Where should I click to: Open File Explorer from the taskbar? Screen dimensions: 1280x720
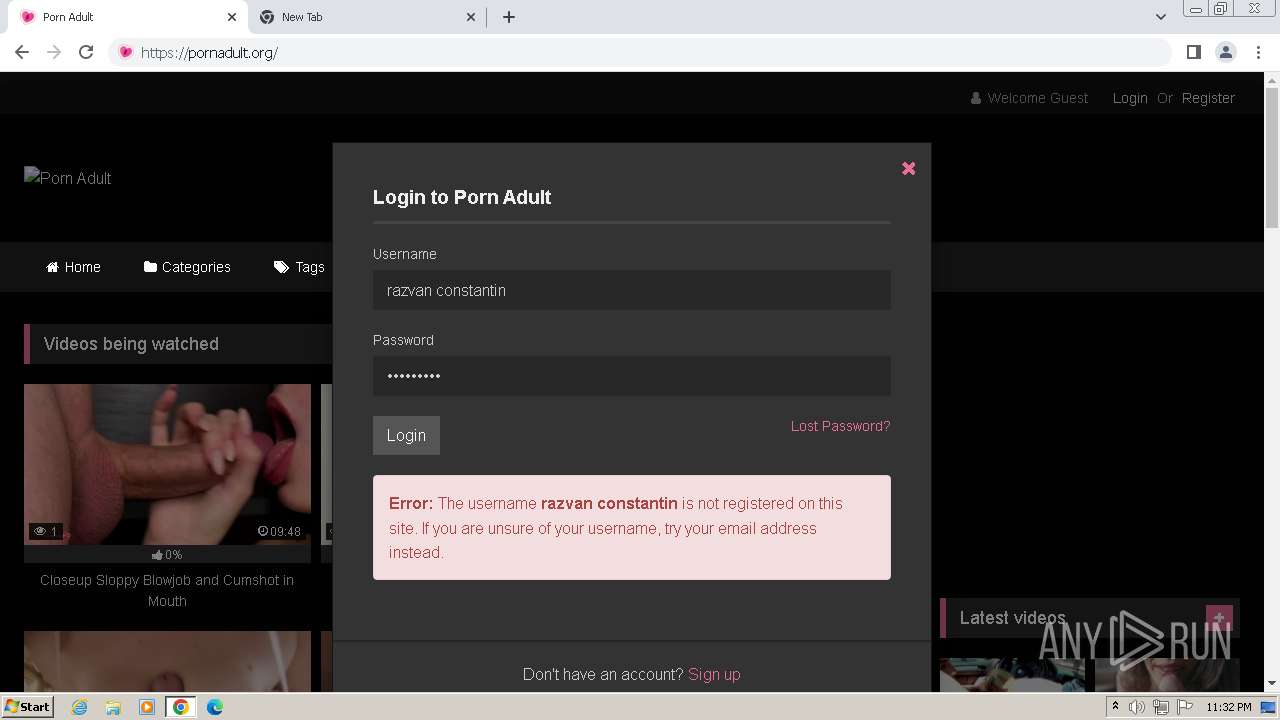(x=113, y=707)
